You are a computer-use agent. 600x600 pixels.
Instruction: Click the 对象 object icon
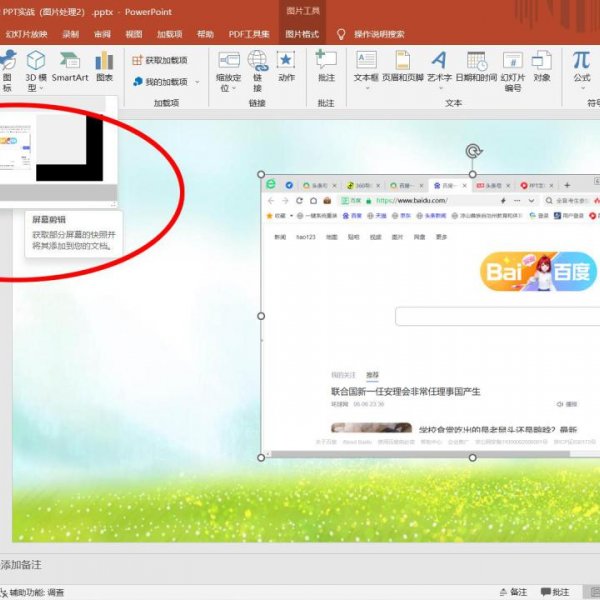click(541, 64)
